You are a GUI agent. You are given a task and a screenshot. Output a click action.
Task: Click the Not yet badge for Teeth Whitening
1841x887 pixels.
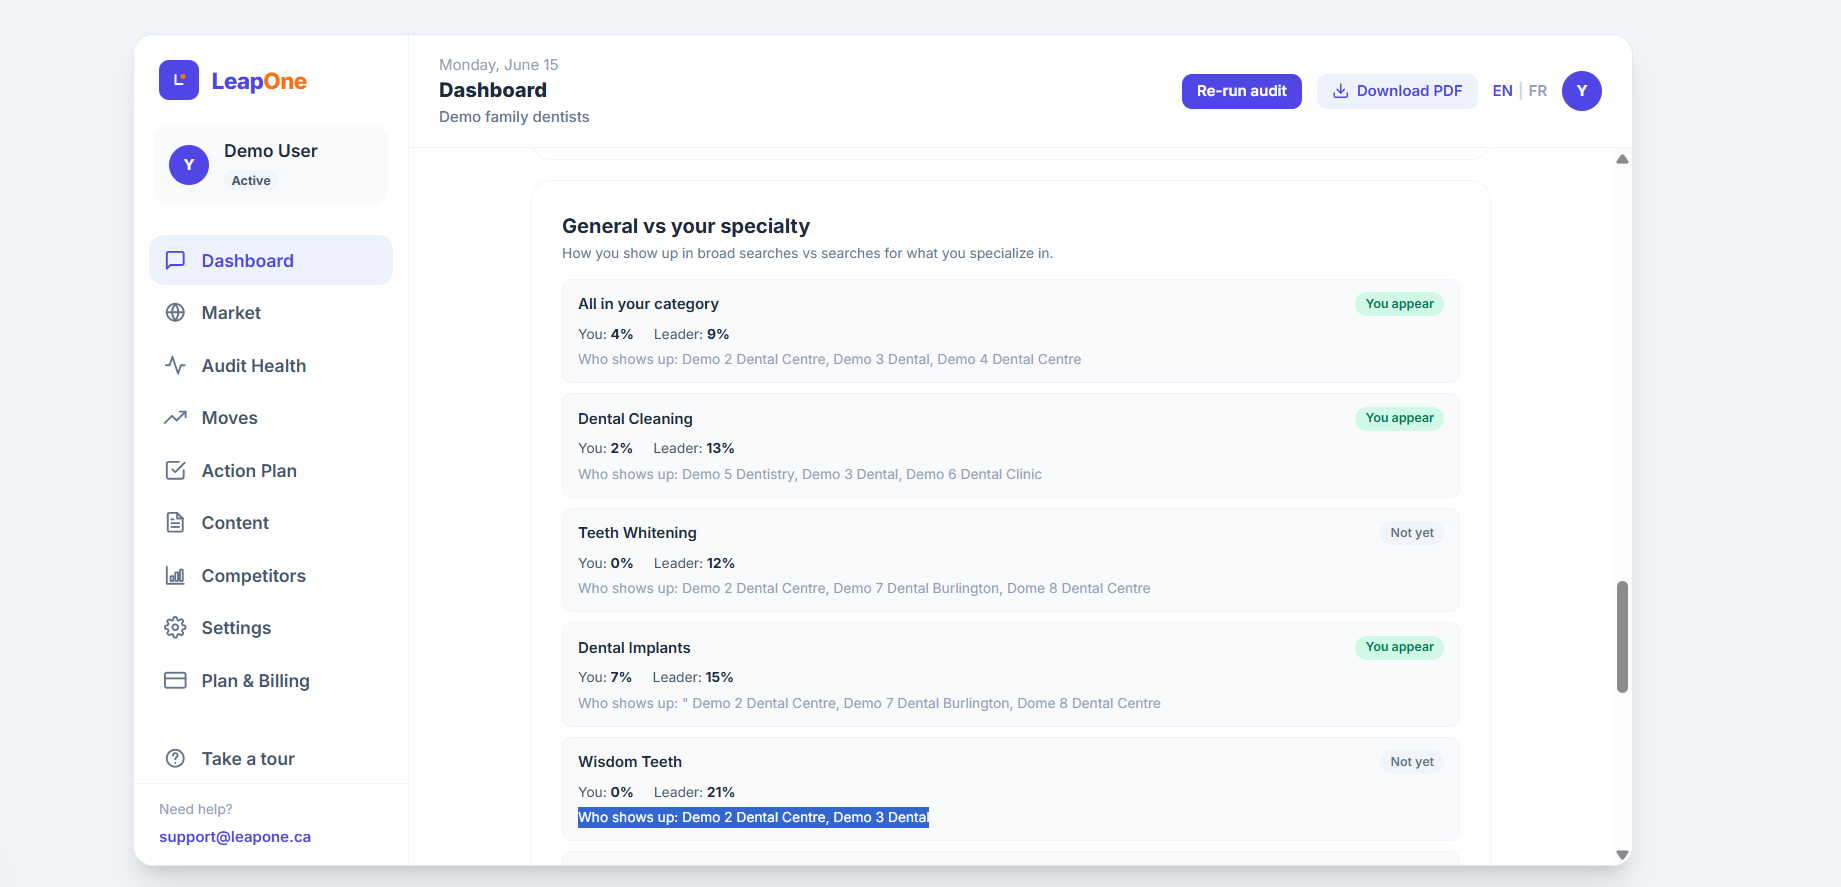[1412, 533]
